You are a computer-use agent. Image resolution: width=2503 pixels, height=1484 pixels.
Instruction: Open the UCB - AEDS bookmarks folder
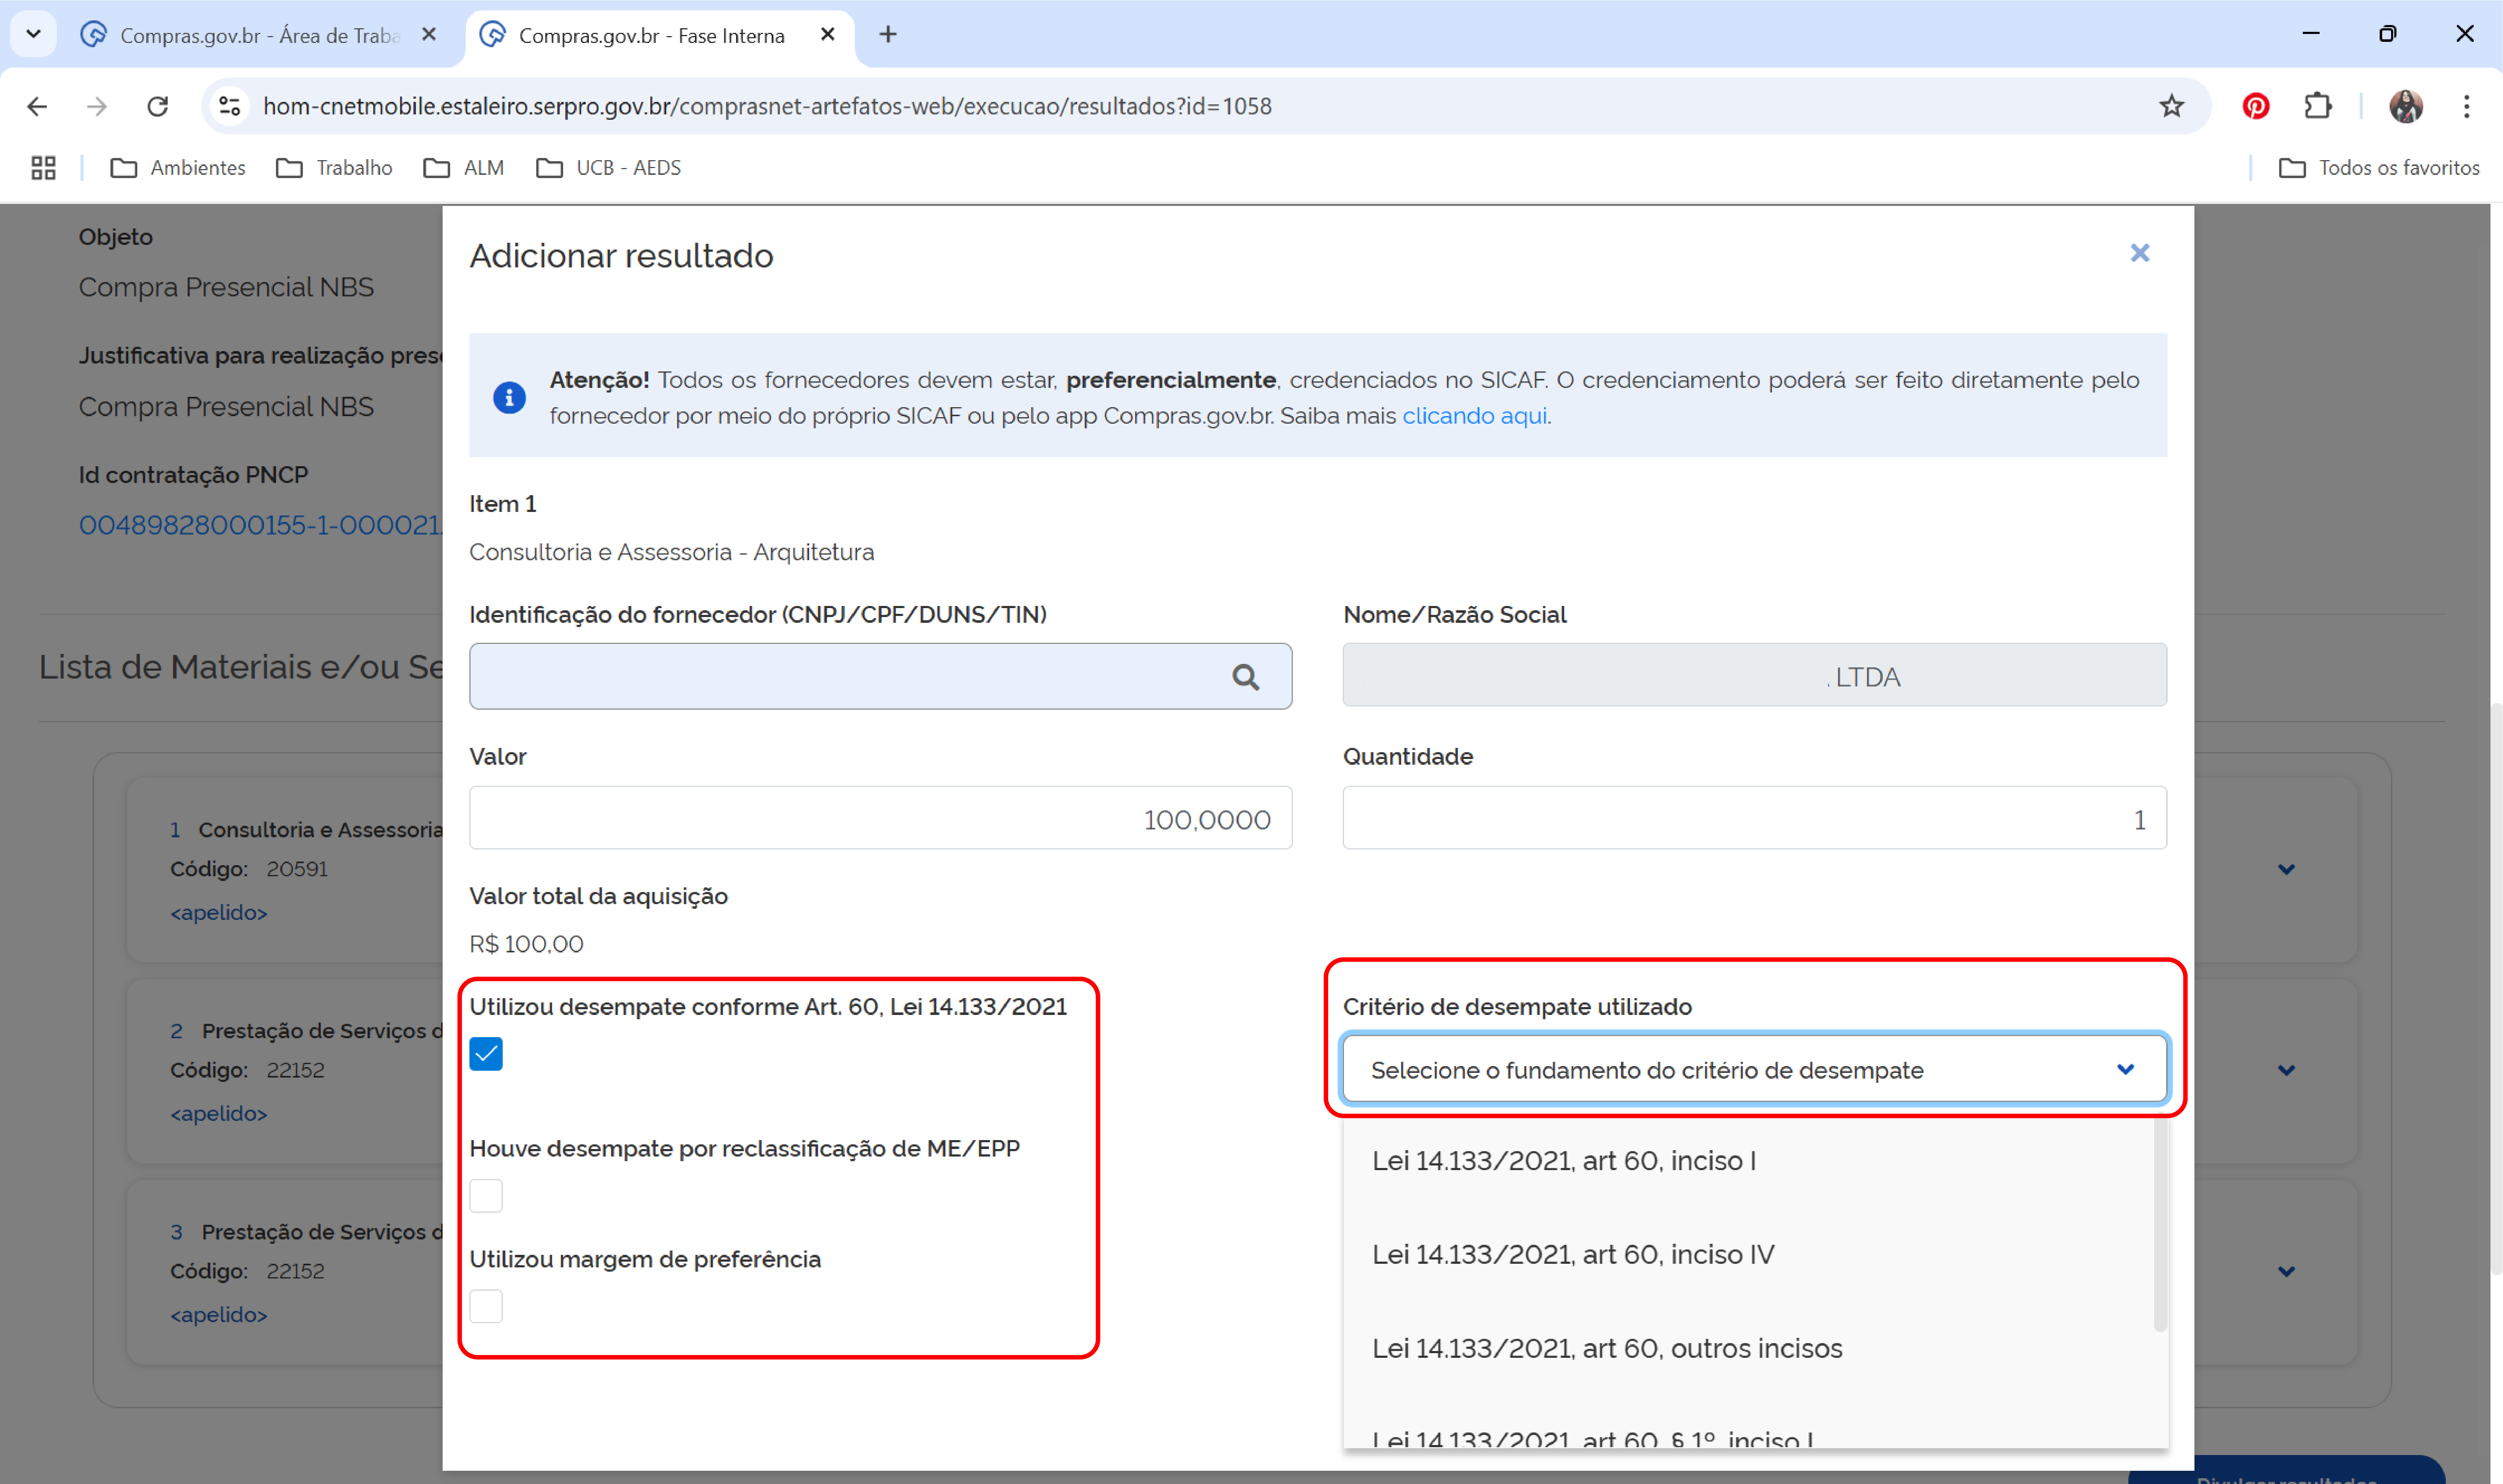pyautogui.click(x=608, y=168)
